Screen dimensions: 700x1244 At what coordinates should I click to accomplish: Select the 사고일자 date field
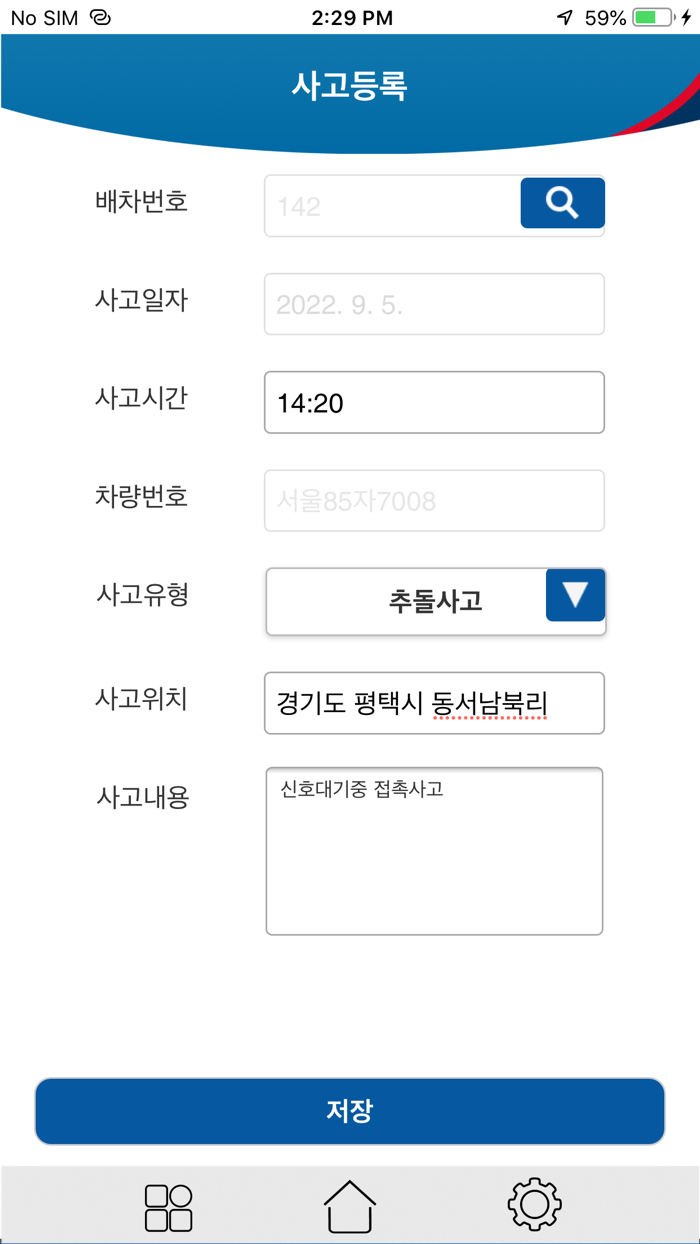pyautogui.click(x=434, y=304)
